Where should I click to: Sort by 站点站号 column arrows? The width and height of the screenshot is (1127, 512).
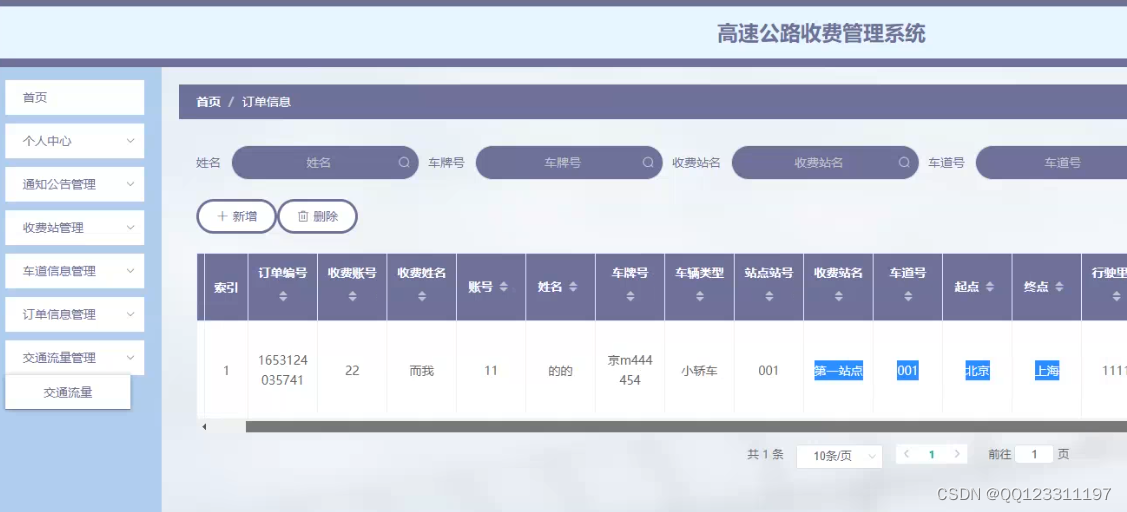click(769, 296)
